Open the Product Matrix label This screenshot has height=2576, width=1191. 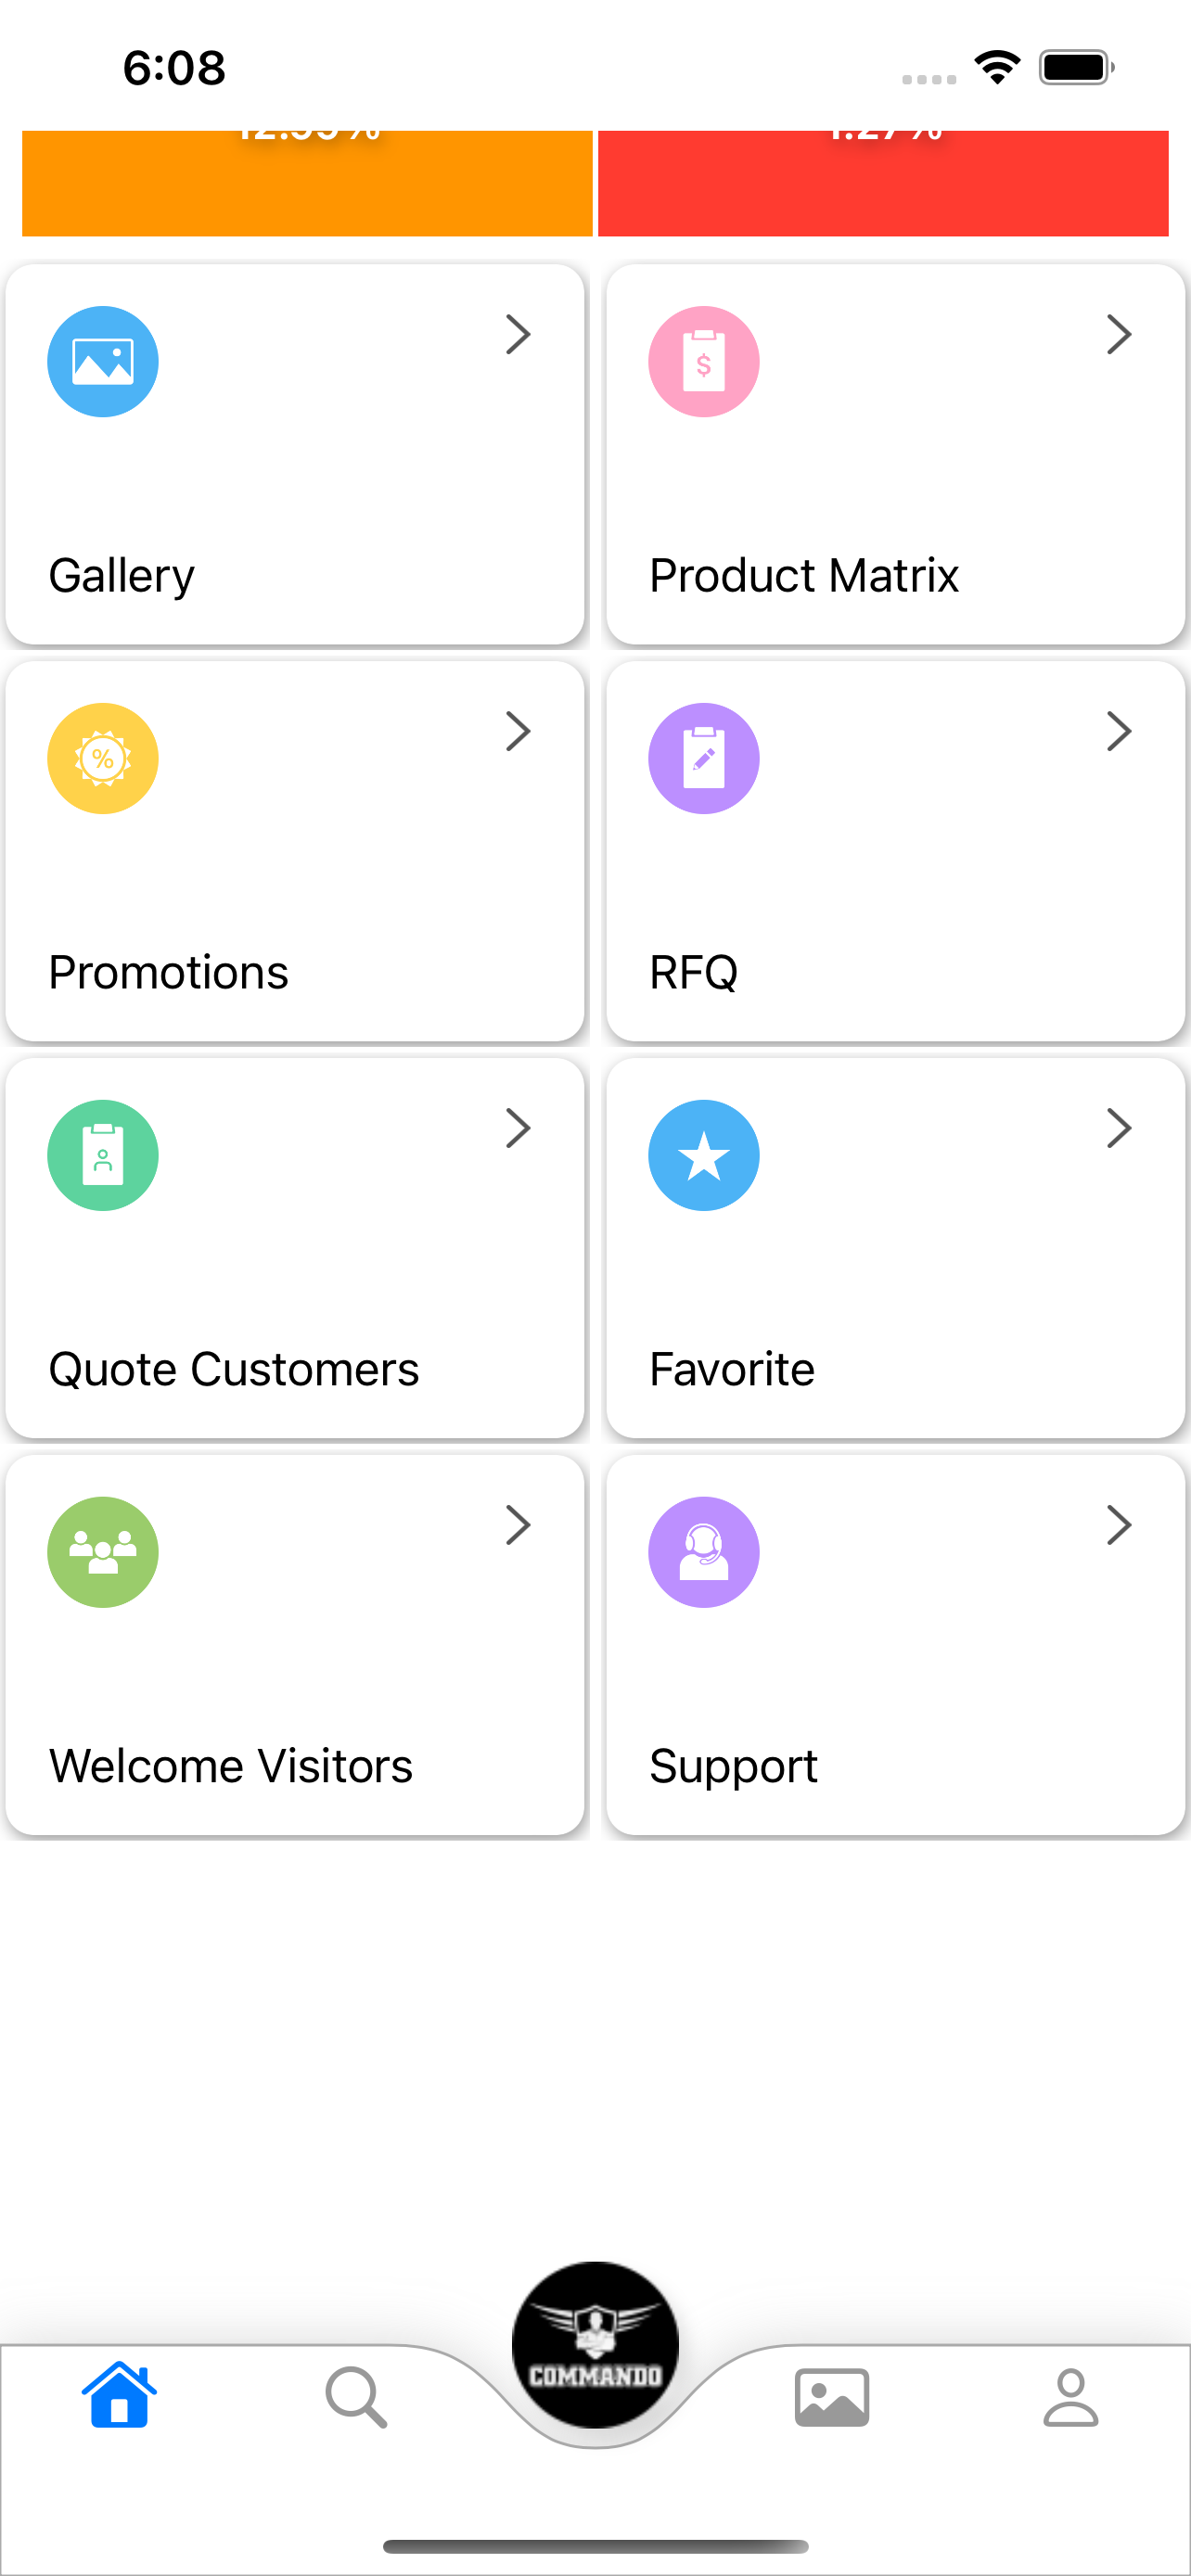(x=804, y=575)
